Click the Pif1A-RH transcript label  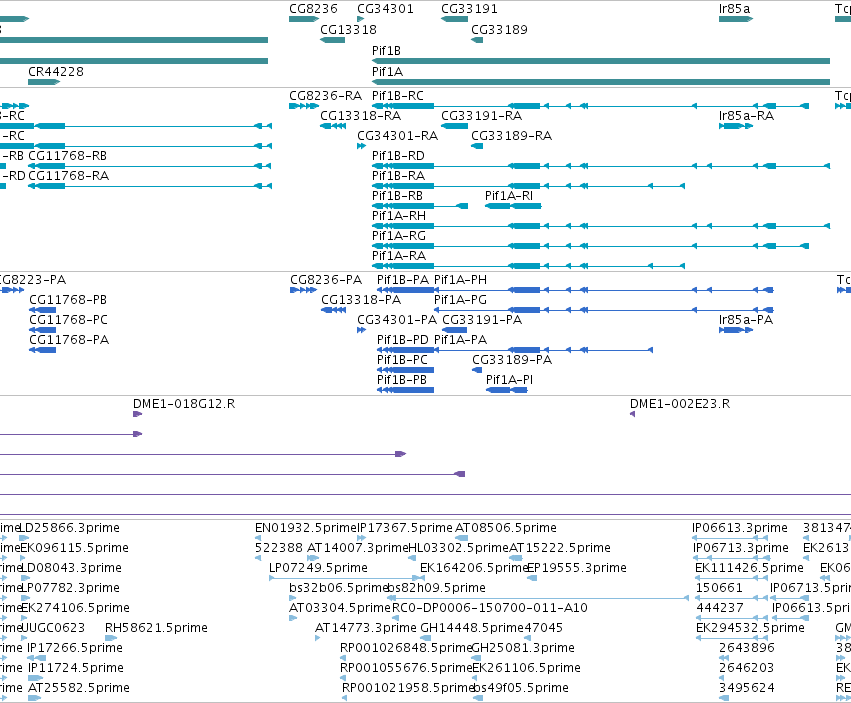coord(398,216)
